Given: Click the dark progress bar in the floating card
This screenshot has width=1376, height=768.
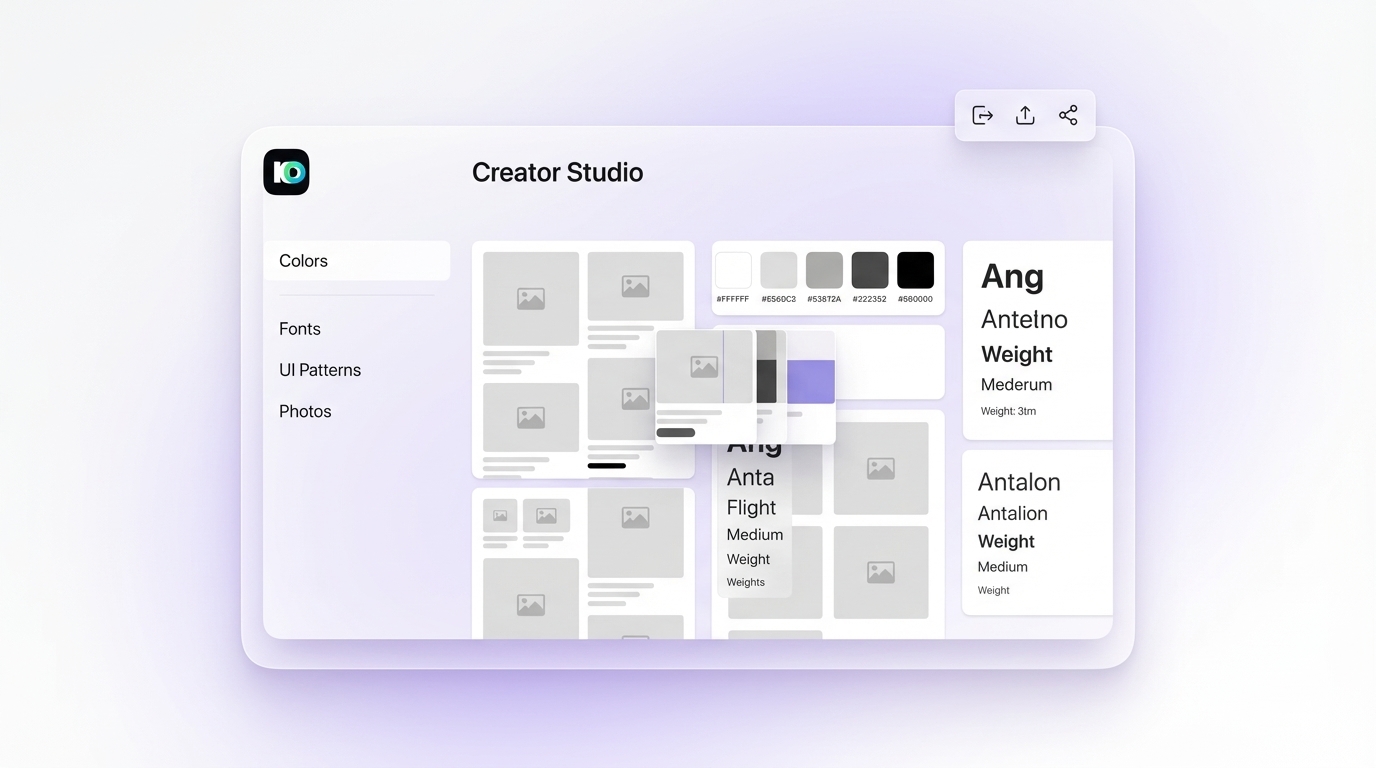Looking at the screenshot, I should tap(675, 431).
